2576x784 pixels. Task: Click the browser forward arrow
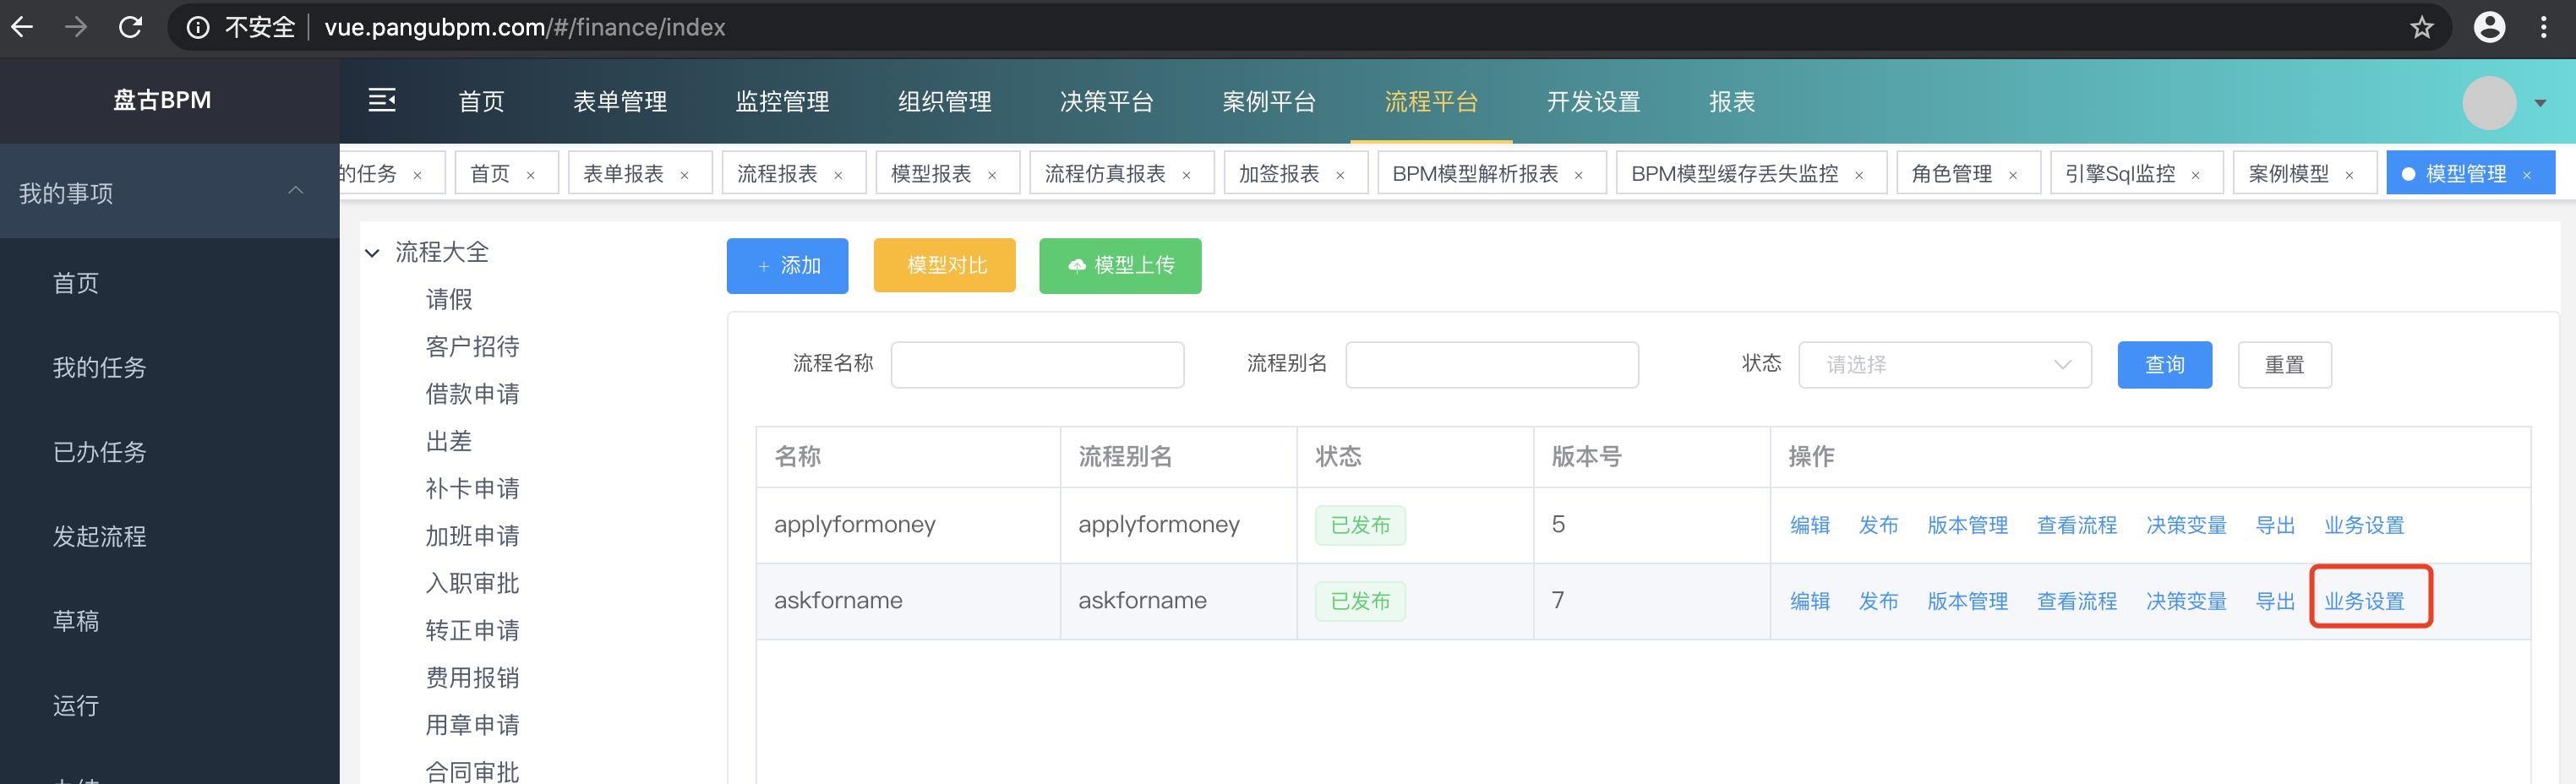tap(76, 27)
